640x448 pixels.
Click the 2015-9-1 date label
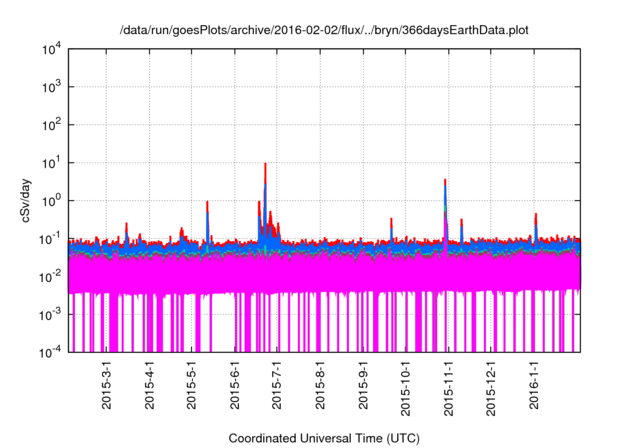point(363,385)
